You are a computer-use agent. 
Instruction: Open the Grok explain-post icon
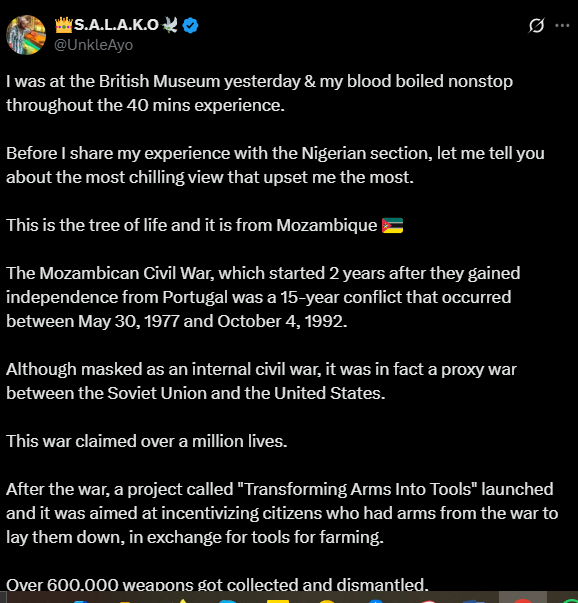click(536, 25)
